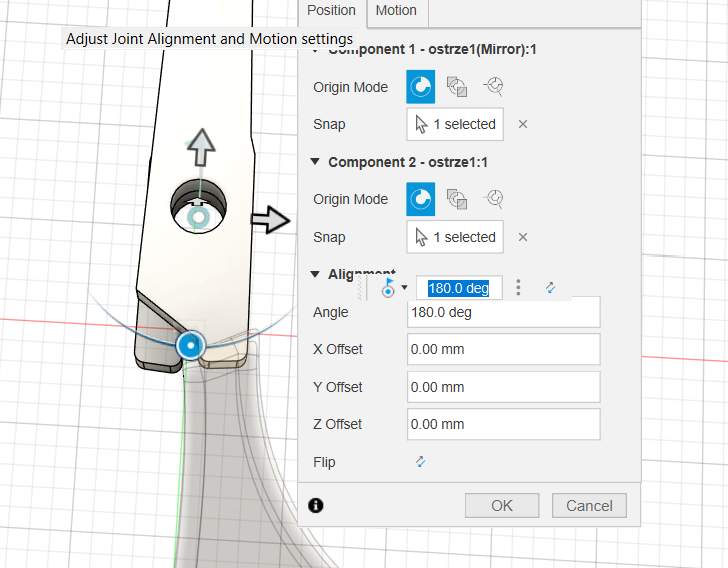Image resolution: width=728 pixels, height=568 pixels.
Task: Collapse the Component 2 - ostrze1:1 section
Action: click(315, 161)
